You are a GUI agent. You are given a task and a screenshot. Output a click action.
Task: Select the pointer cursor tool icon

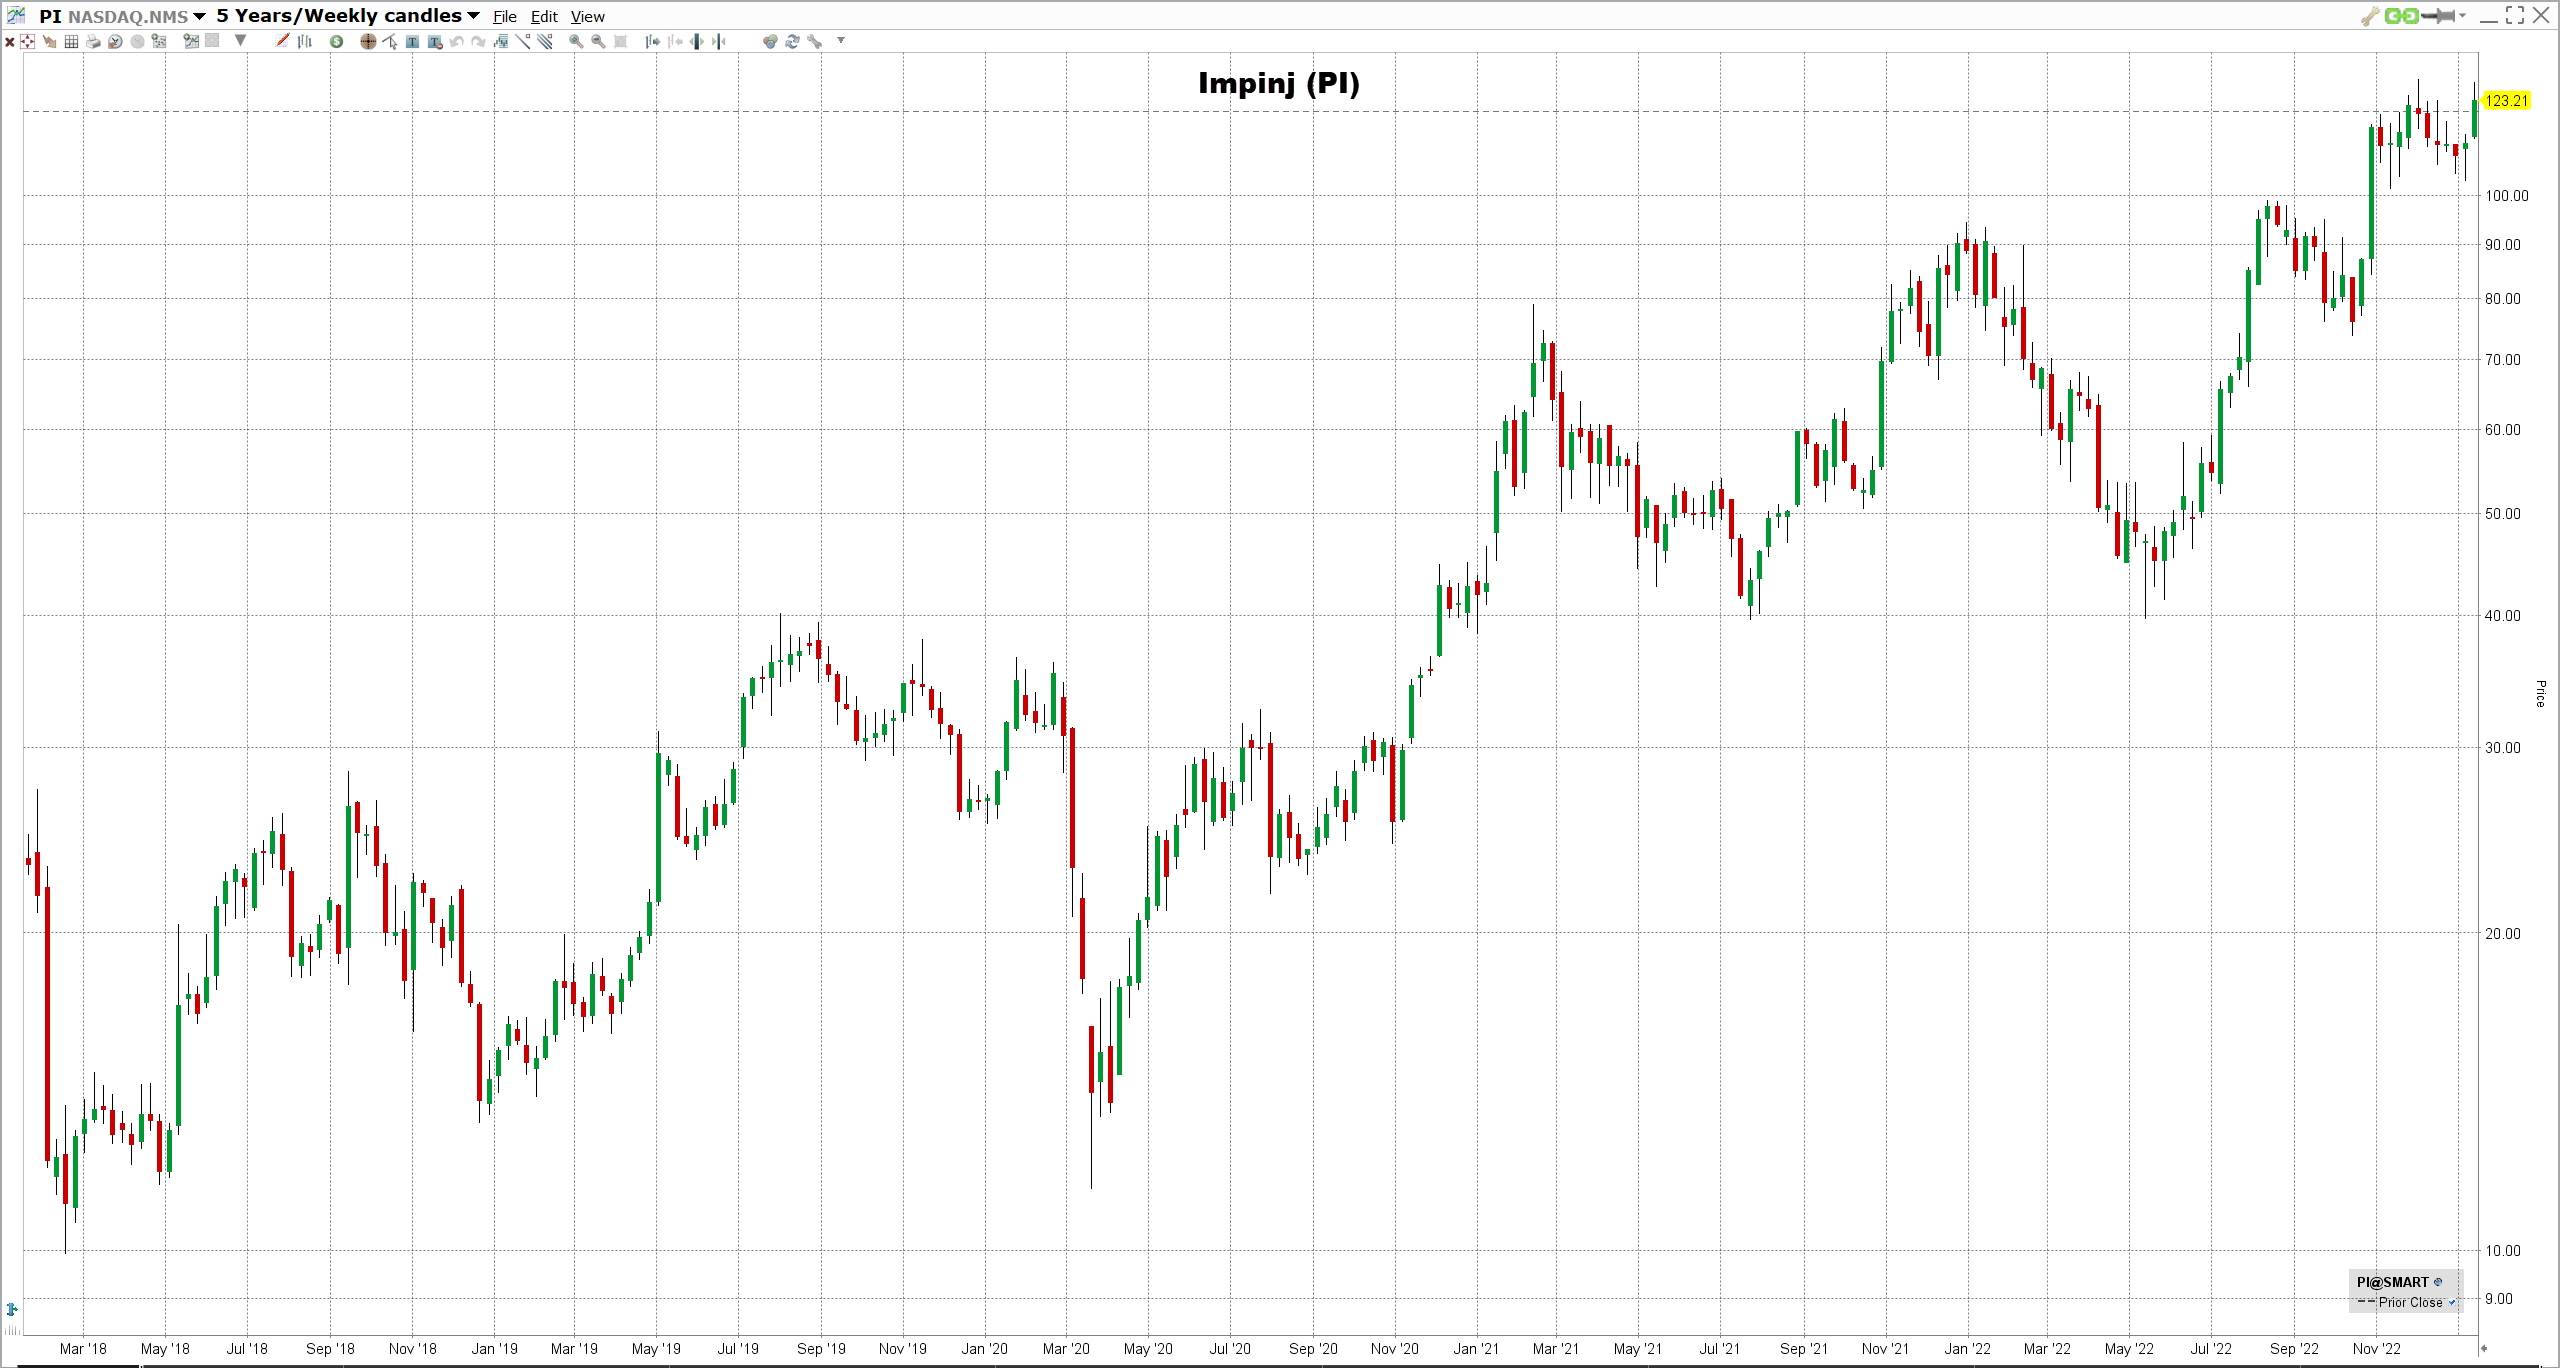tap(390, 41)
